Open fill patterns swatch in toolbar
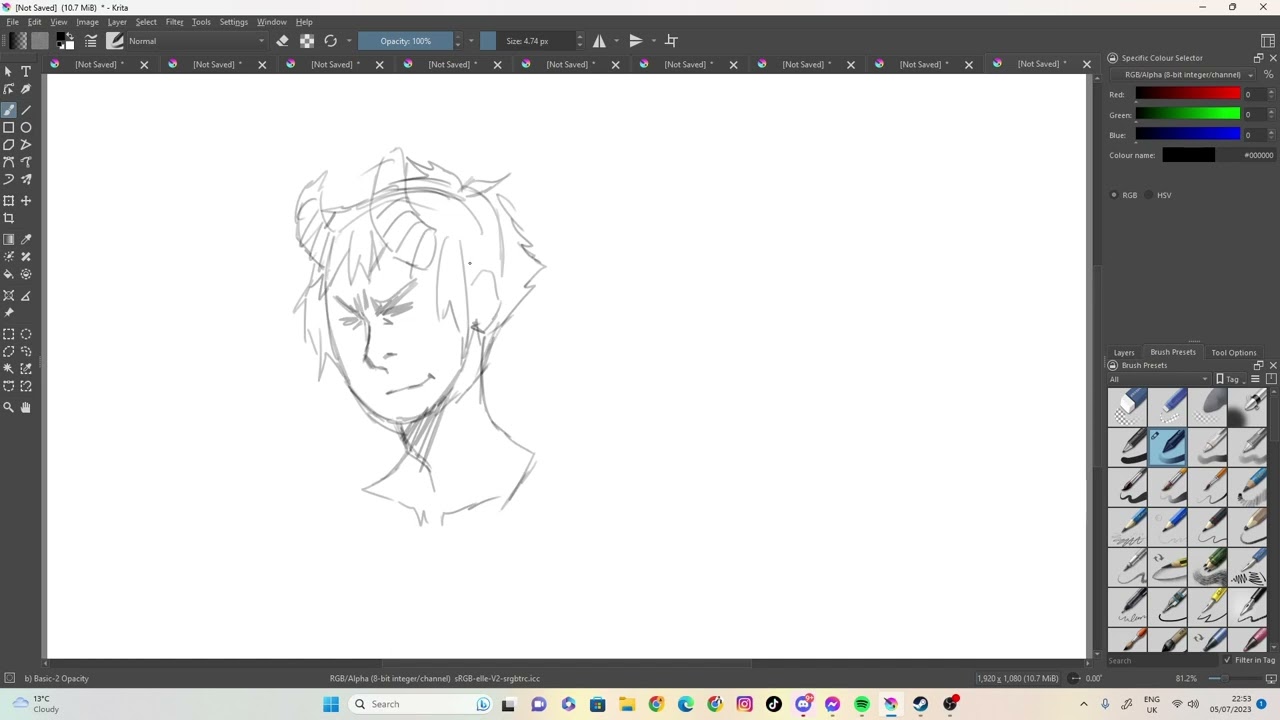This screenshot has width=1280, height=720. [x=40, y=41]
